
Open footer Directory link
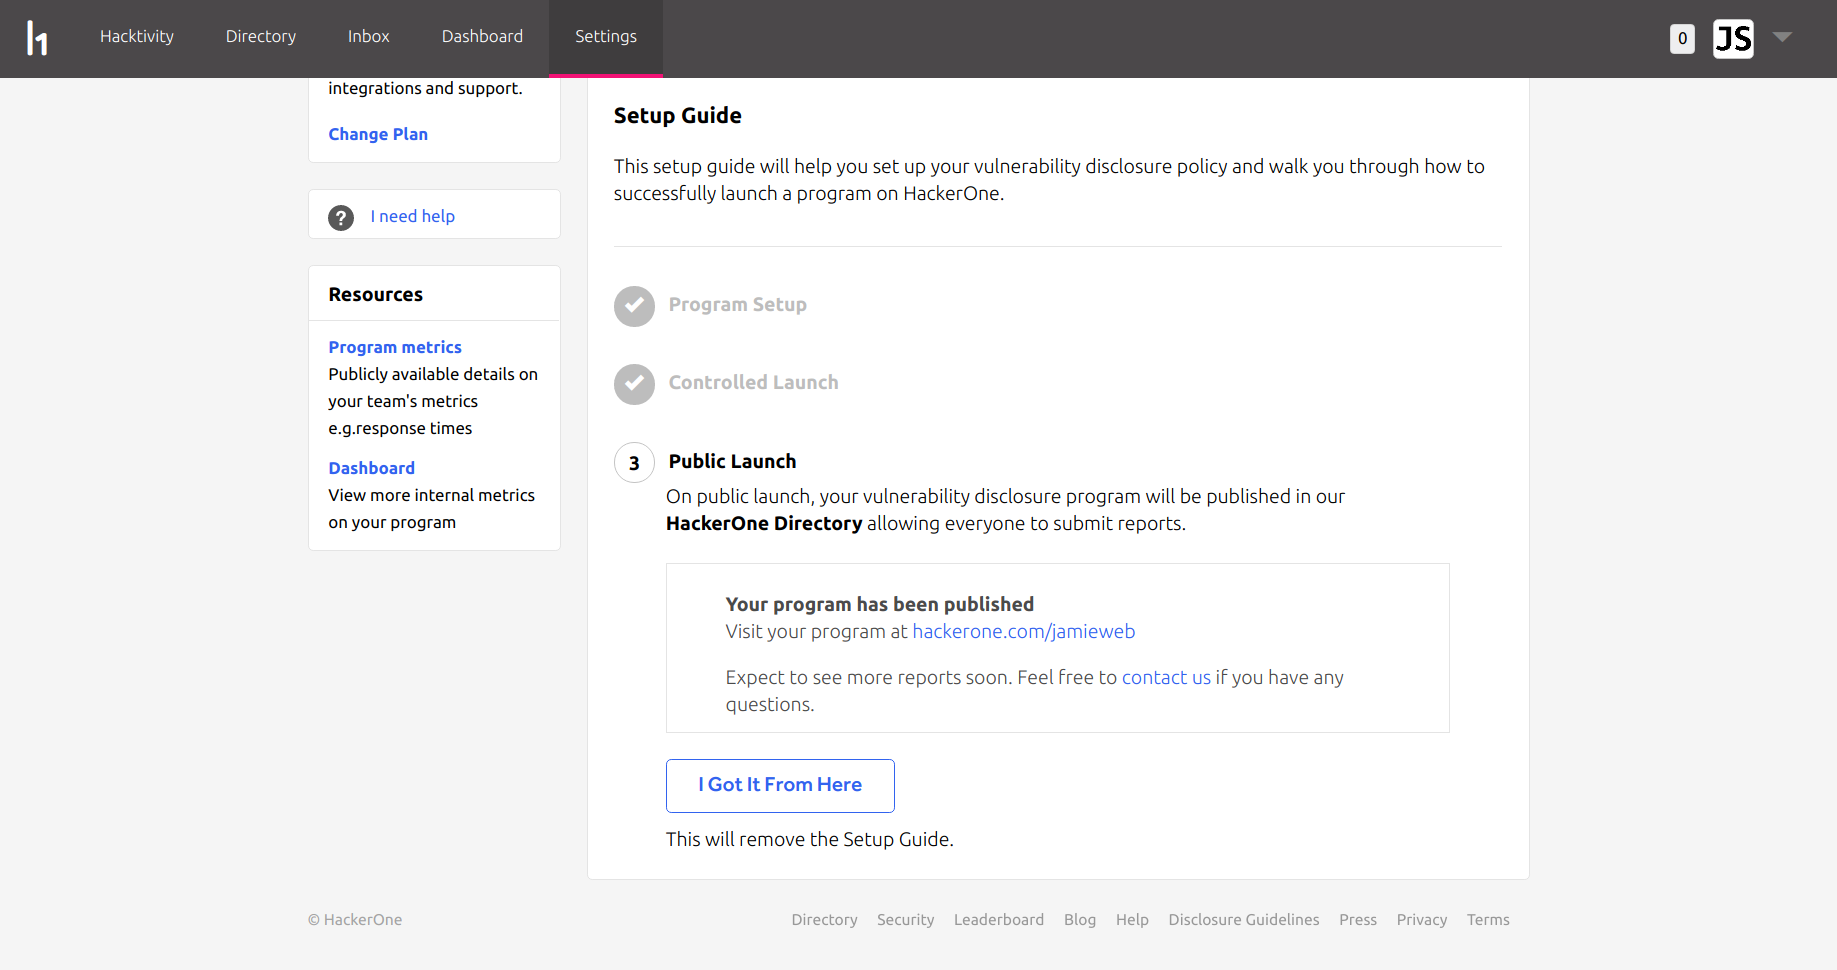pyautogui.click(x=824, y=920)
